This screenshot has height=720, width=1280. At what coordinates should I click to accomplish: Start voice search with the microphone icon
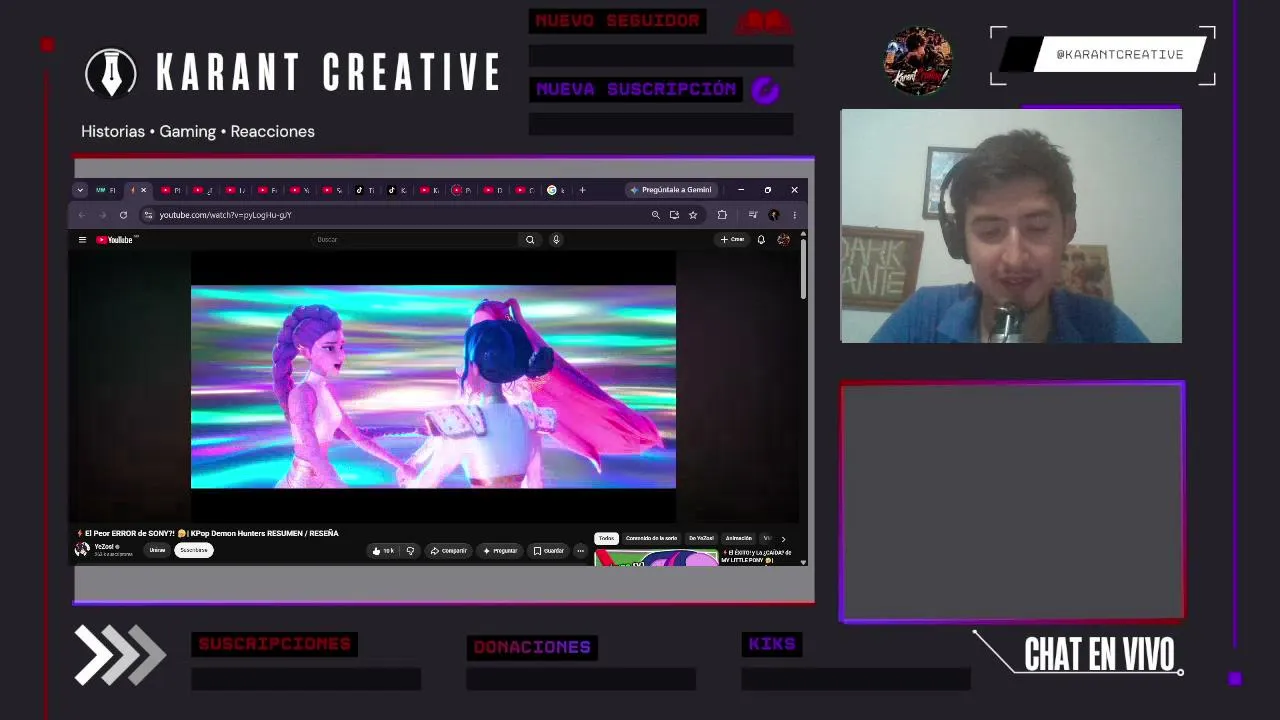(x=556, y=240)
